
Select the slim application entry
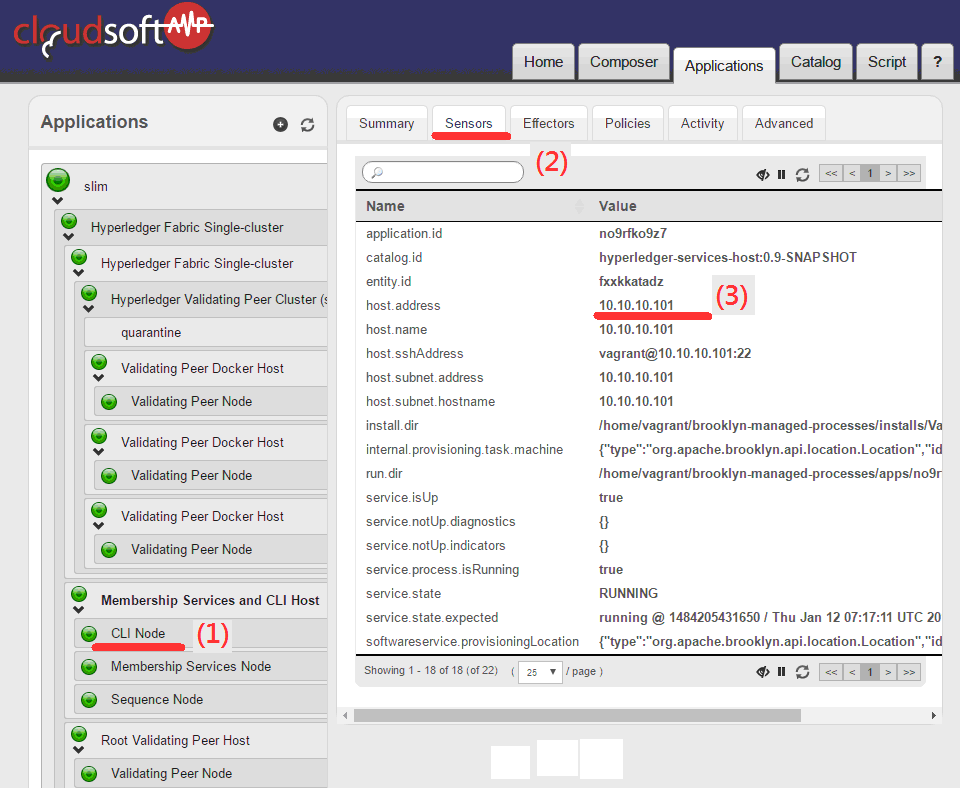96,186
